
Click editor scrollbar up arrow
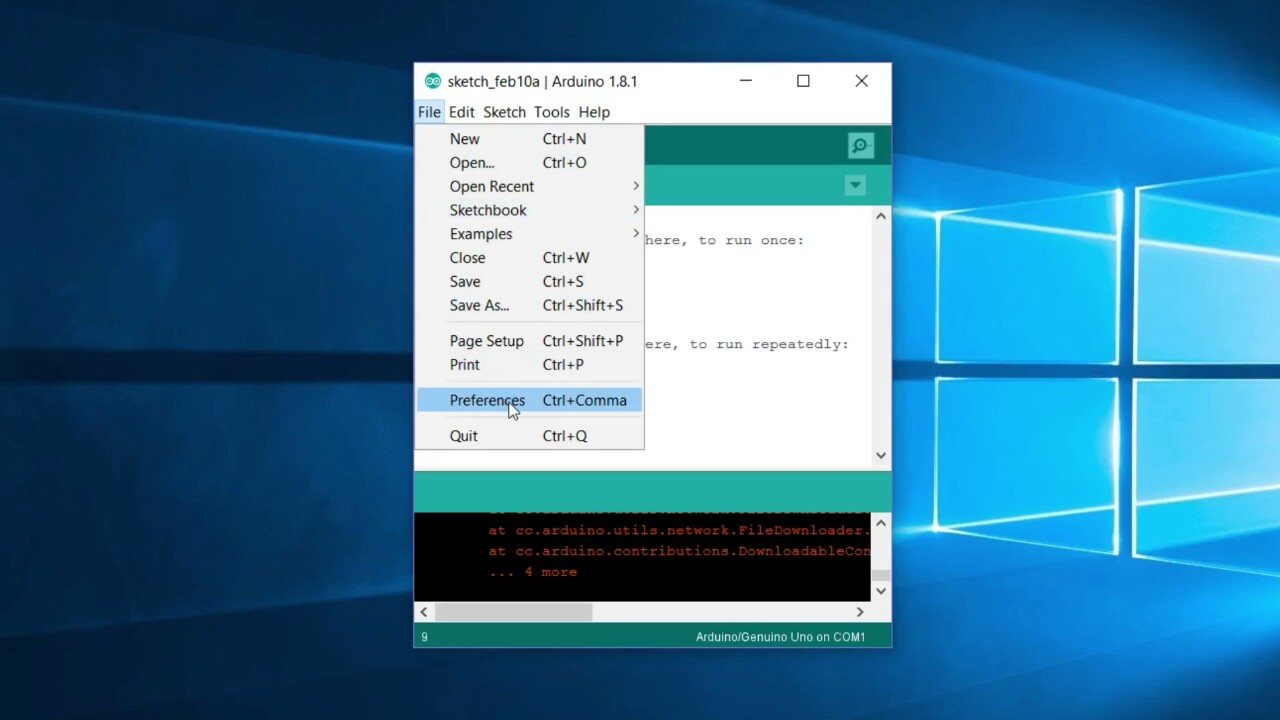pyautogui.click(x=881, y=216)
